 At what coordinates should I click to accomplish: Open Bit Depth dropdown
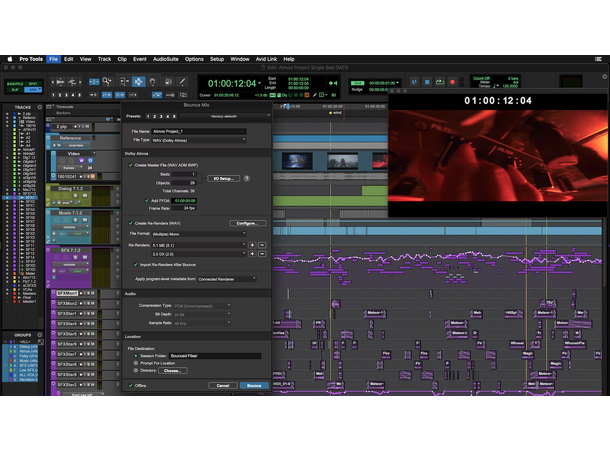click(x=202, y=314)
